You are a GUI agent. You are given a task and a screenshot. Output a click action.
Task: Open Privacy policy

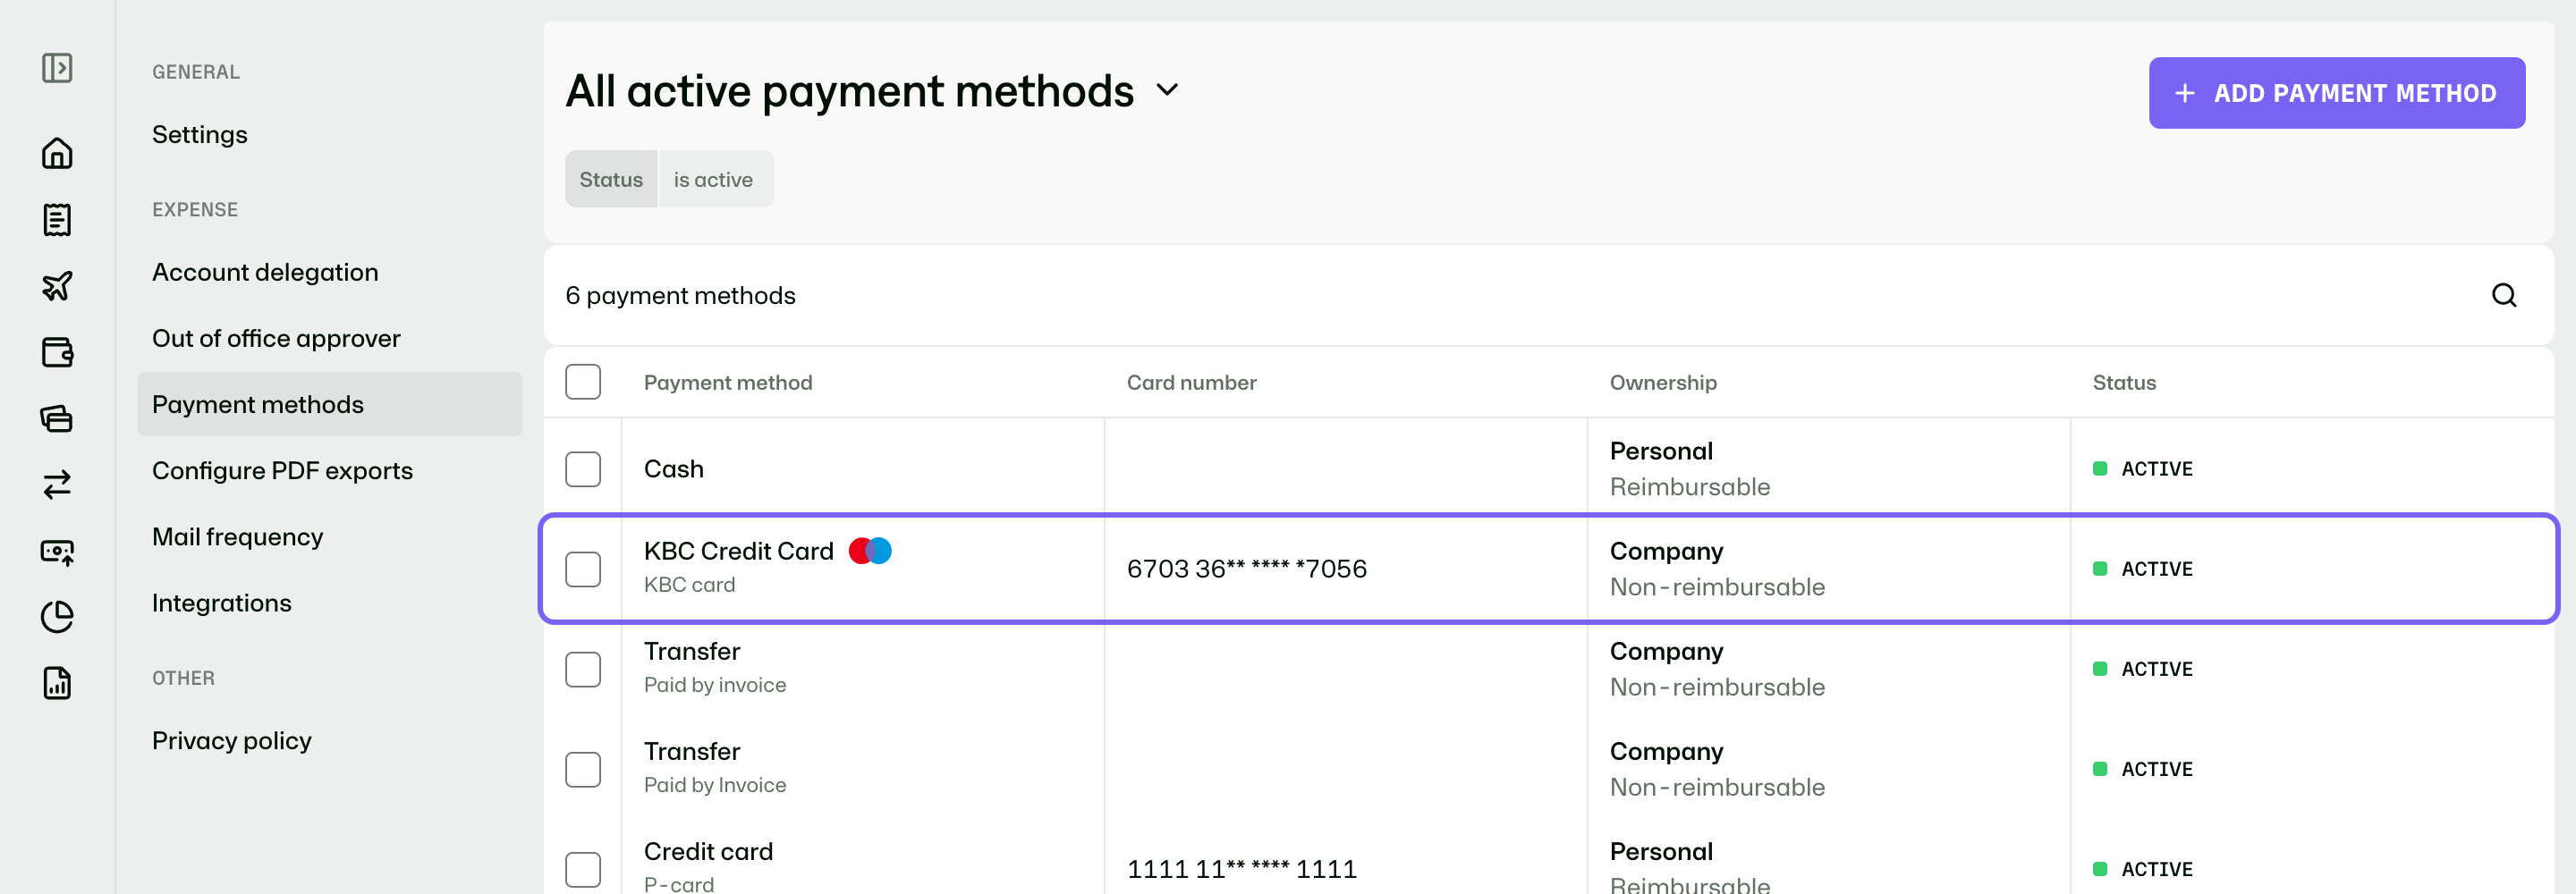[x=232, y=741]
